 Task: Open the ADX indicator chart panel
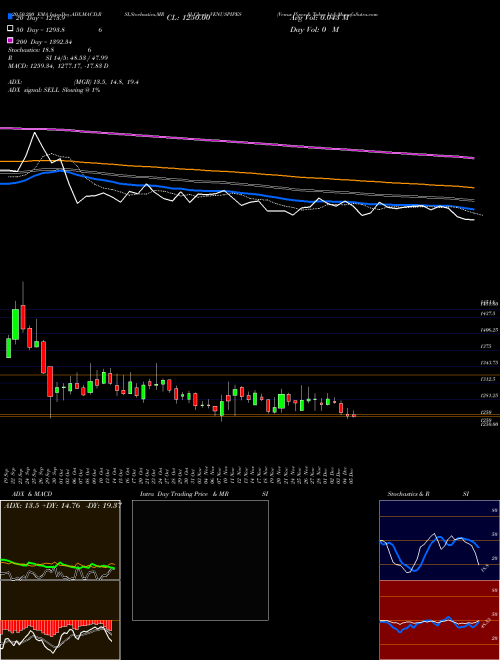60,540
